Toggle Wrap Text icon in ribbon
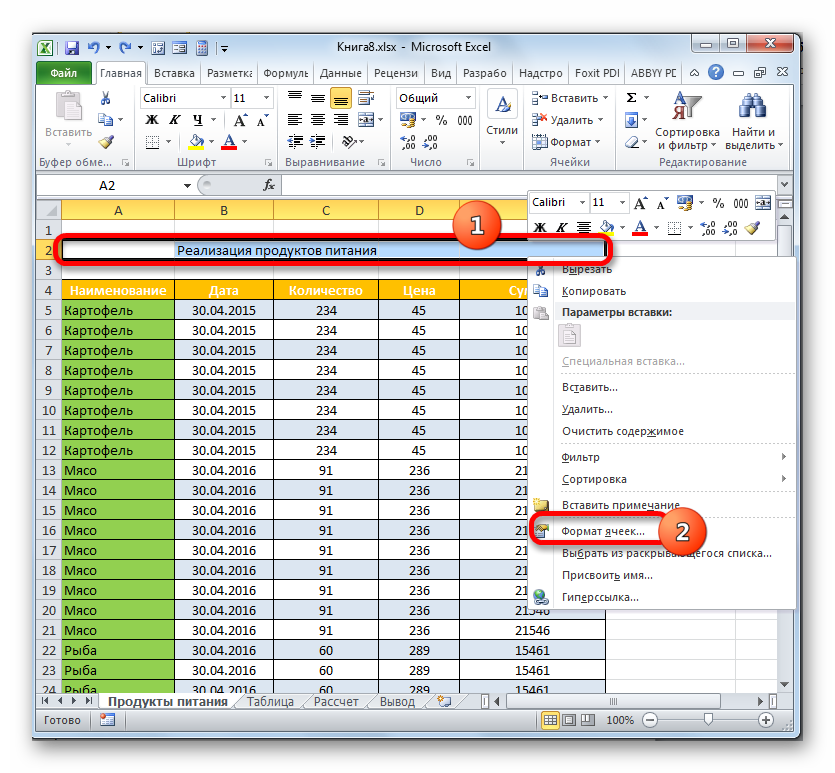 tap(366, 98)
